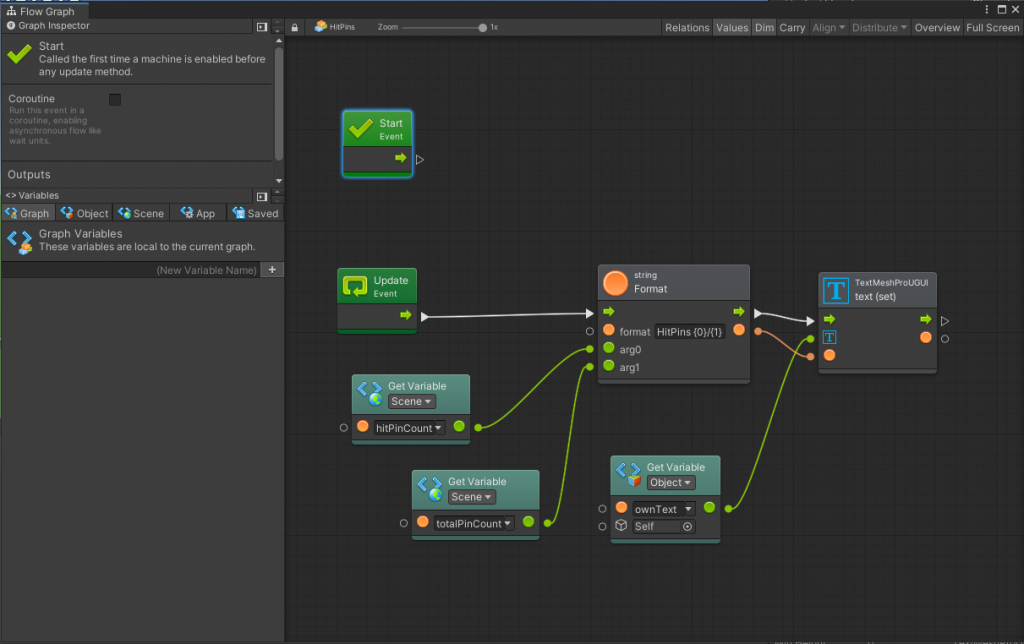Open the ownText dropdown on the Object variable node
The height and width of the screenshot is (644, 1024).
(663, 508)
